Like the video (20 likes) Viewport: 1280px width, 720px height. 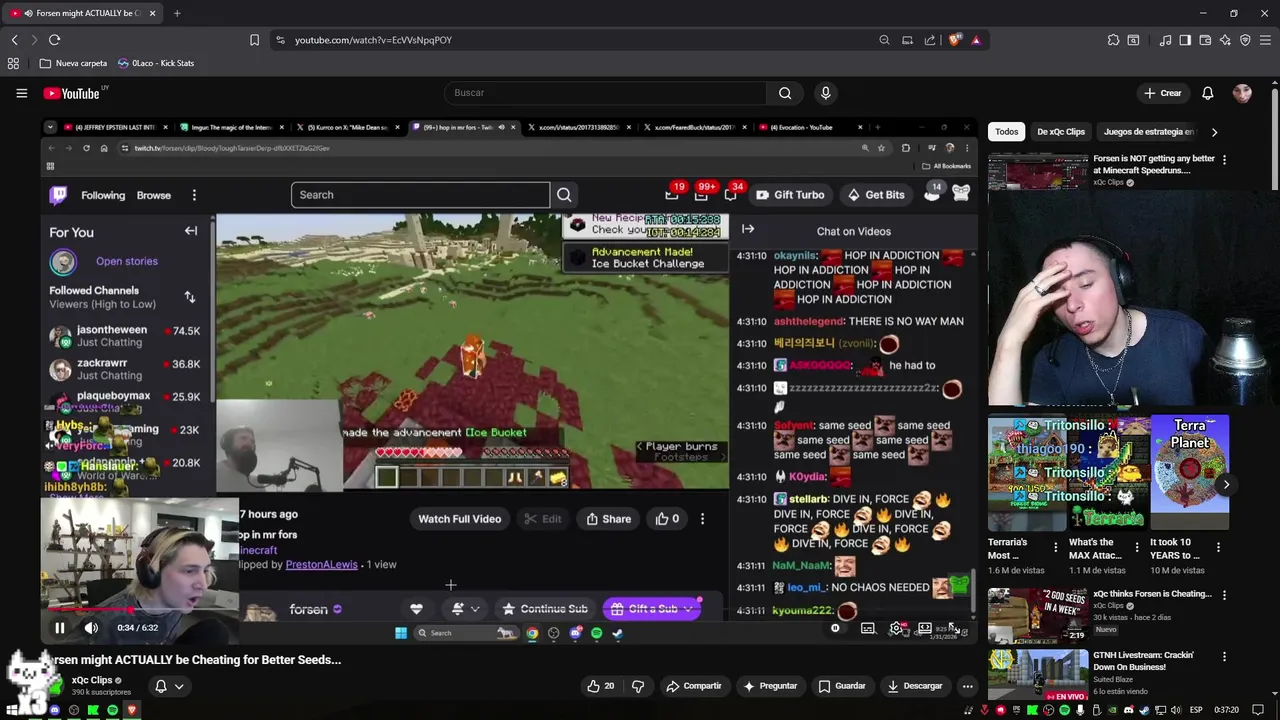(601, 686)
